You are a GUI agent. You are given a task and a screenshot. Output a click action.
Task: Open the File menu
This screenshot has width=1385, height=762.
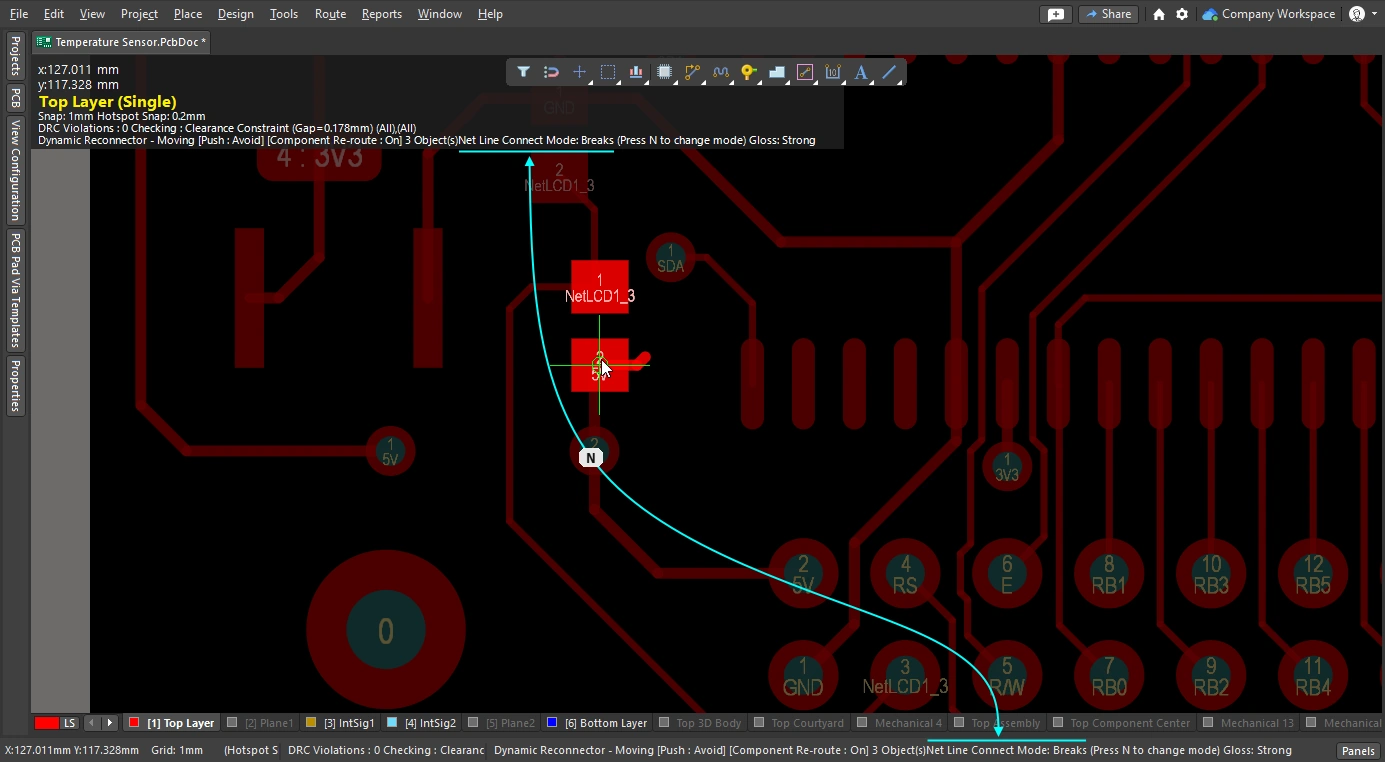(x=19, y=14)
